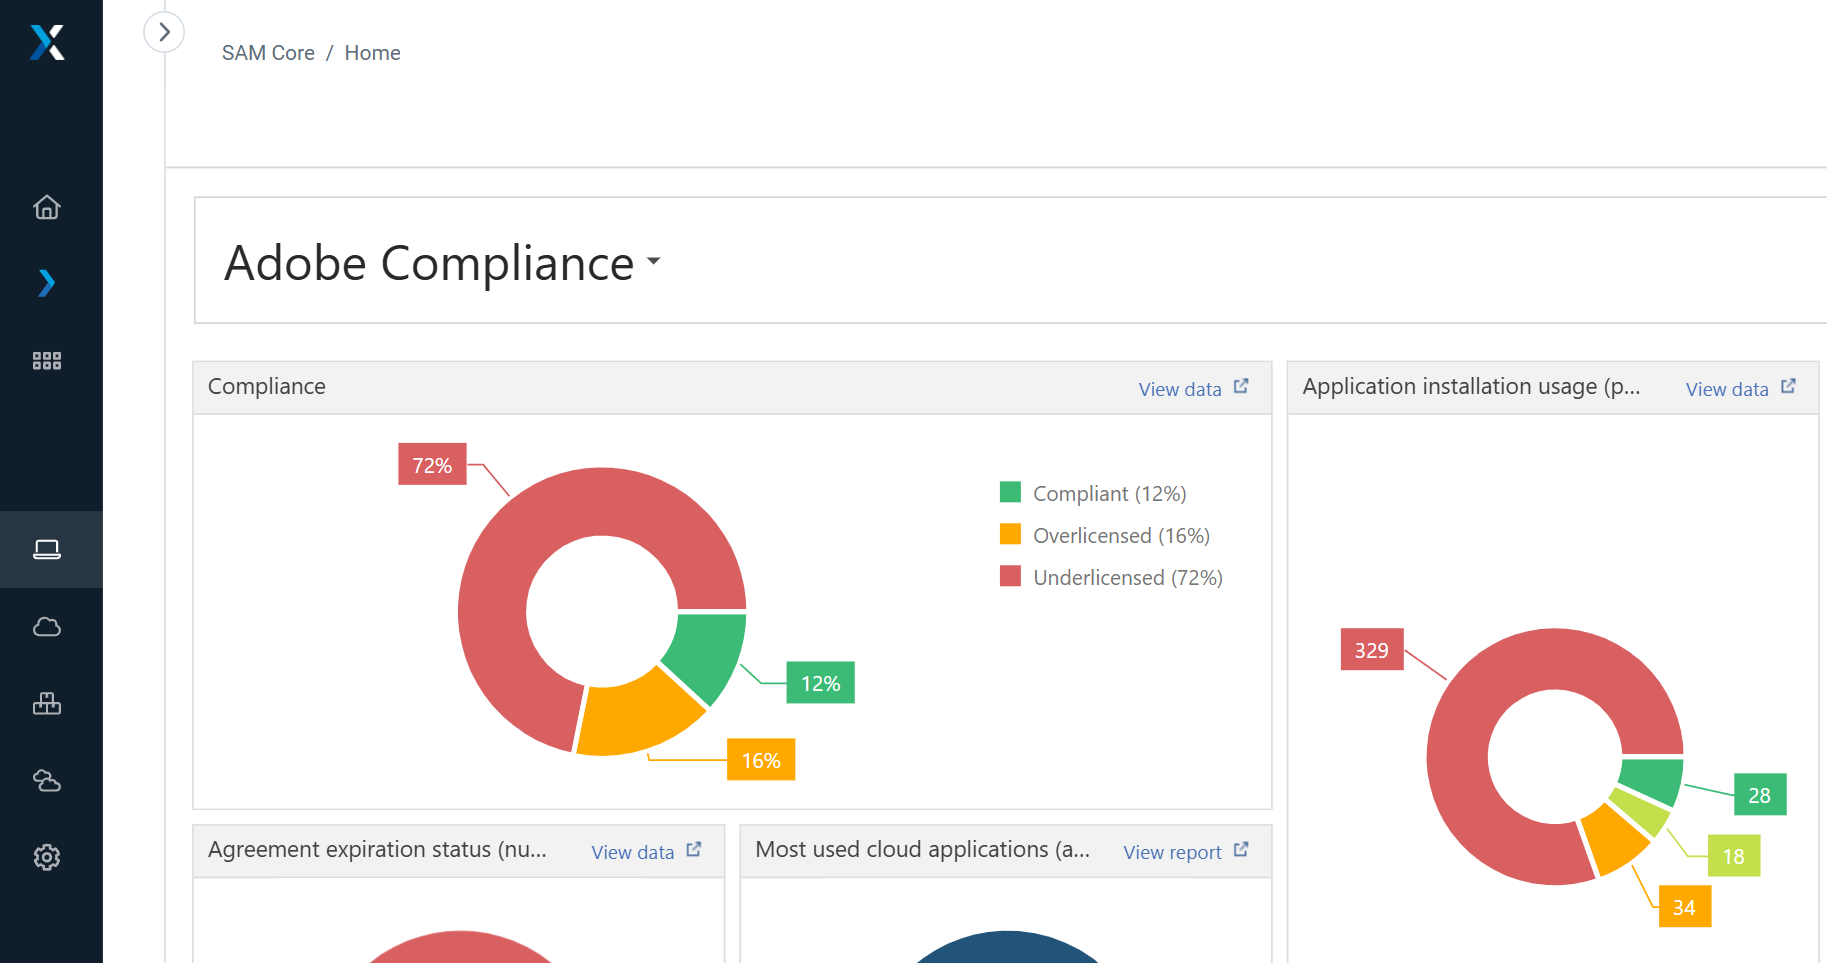Click Home in the breadcrumb
1827x963 pixels.
click(x=372, y=53)
